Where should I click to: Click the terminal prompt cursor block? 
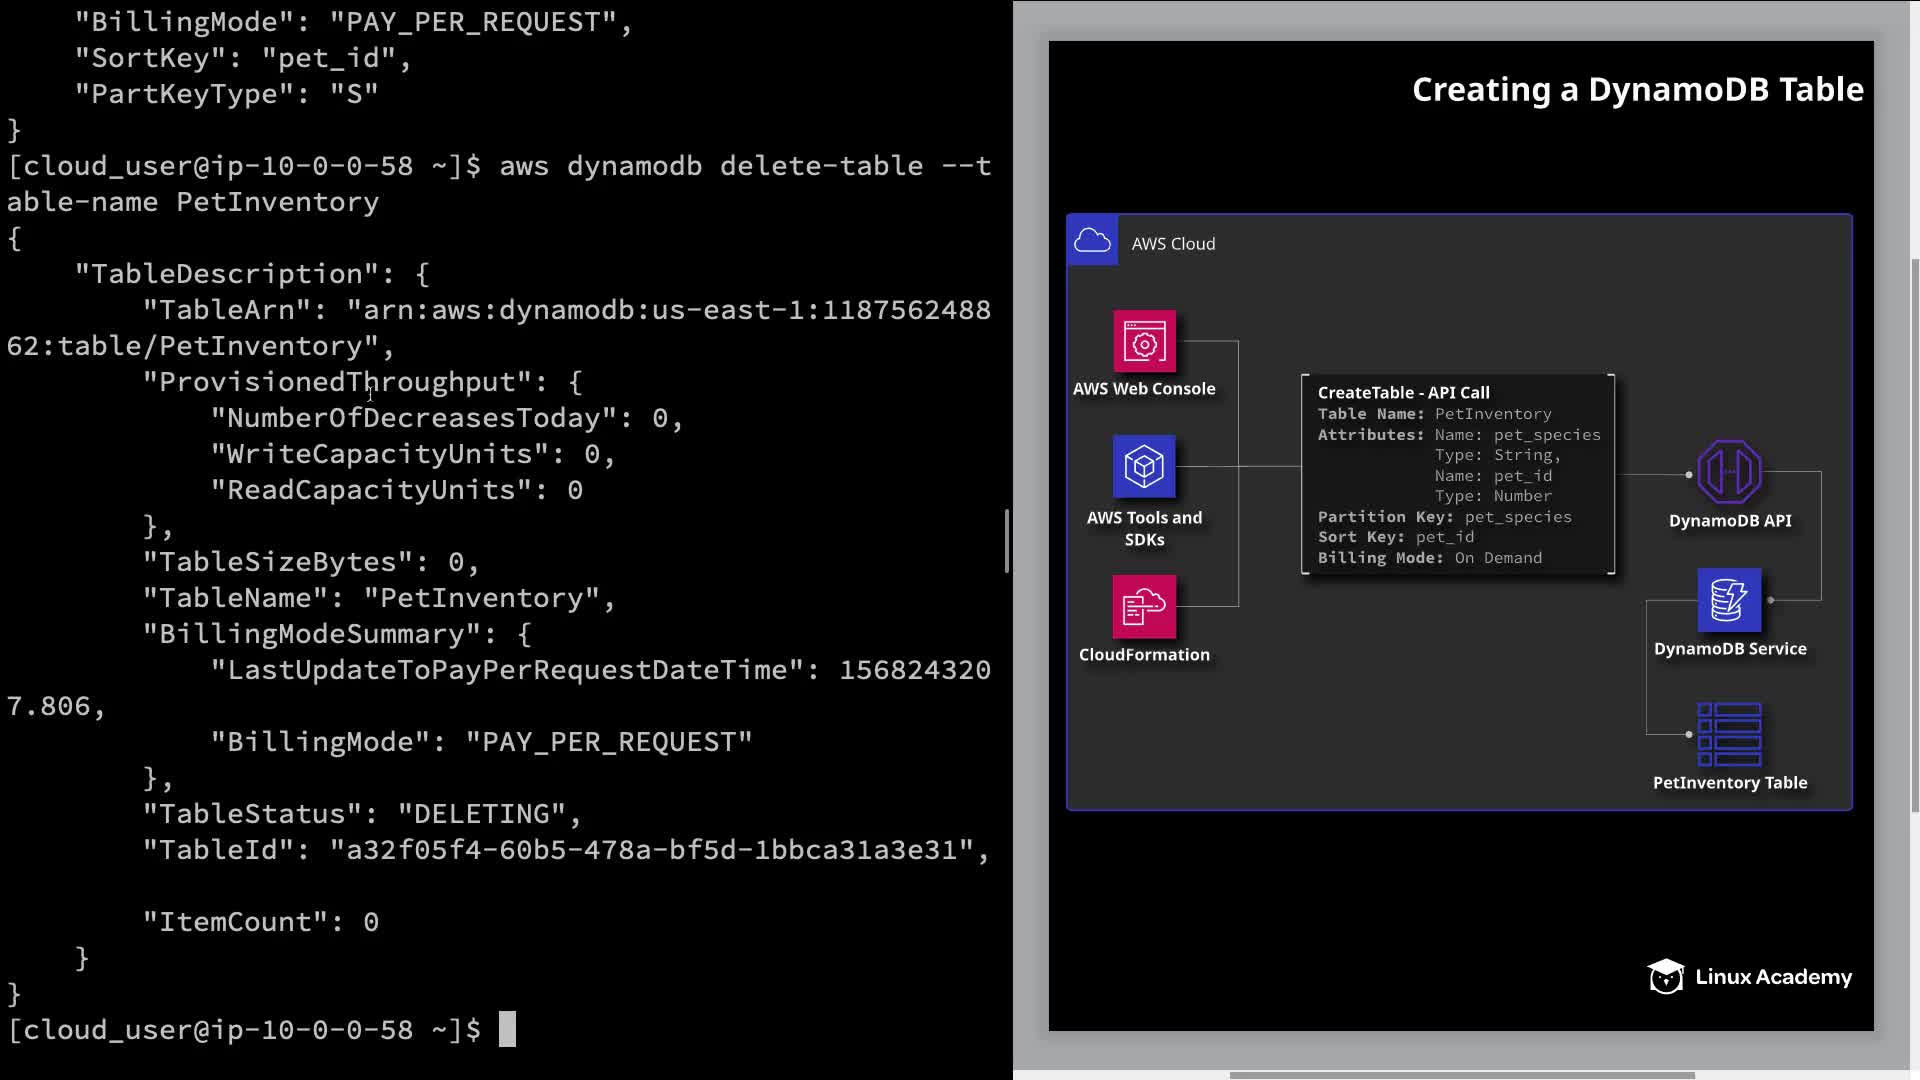(507, 1029)
